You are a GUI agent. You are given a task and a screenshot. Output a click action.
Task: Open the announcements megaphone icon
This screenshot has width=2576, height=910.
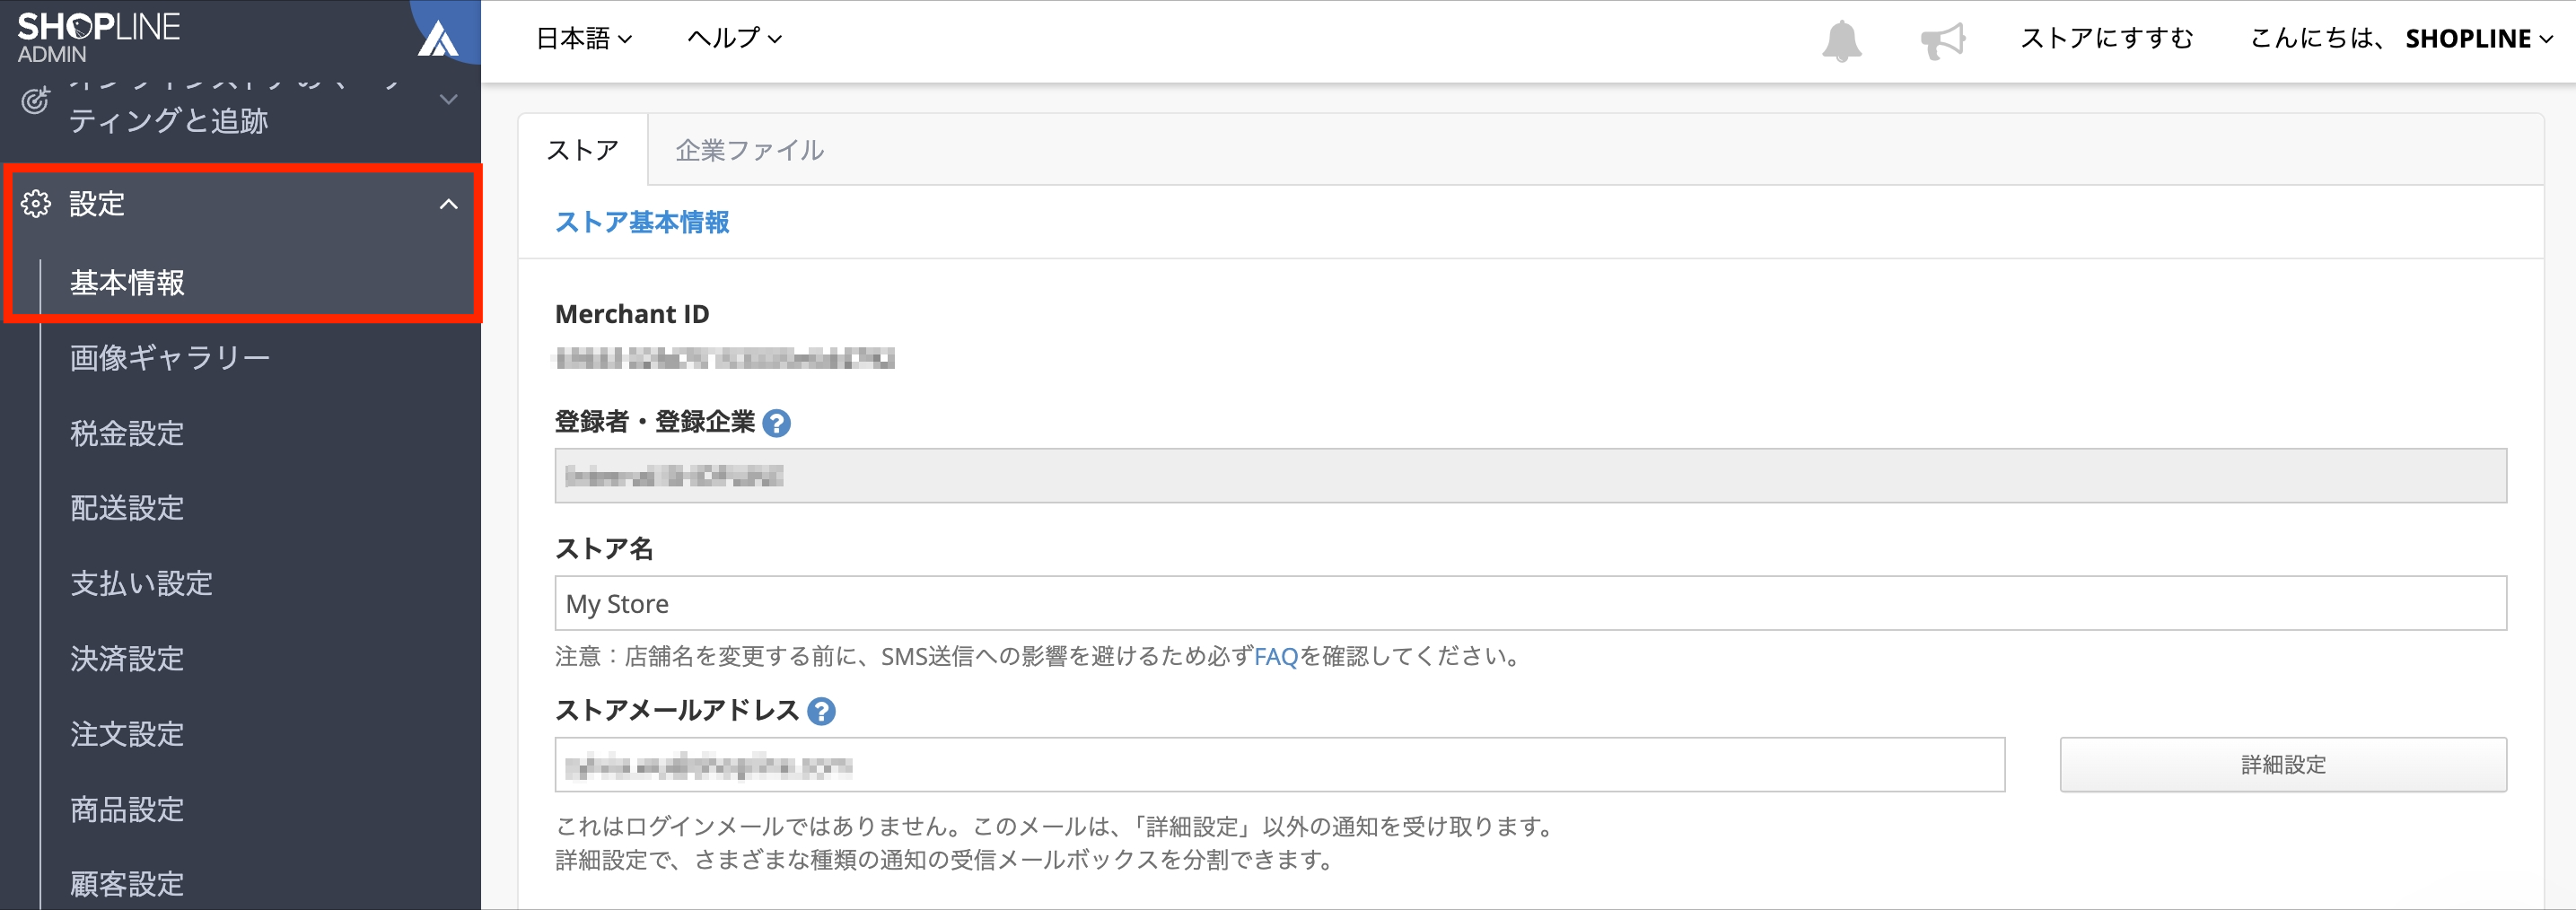point(1943,41)
